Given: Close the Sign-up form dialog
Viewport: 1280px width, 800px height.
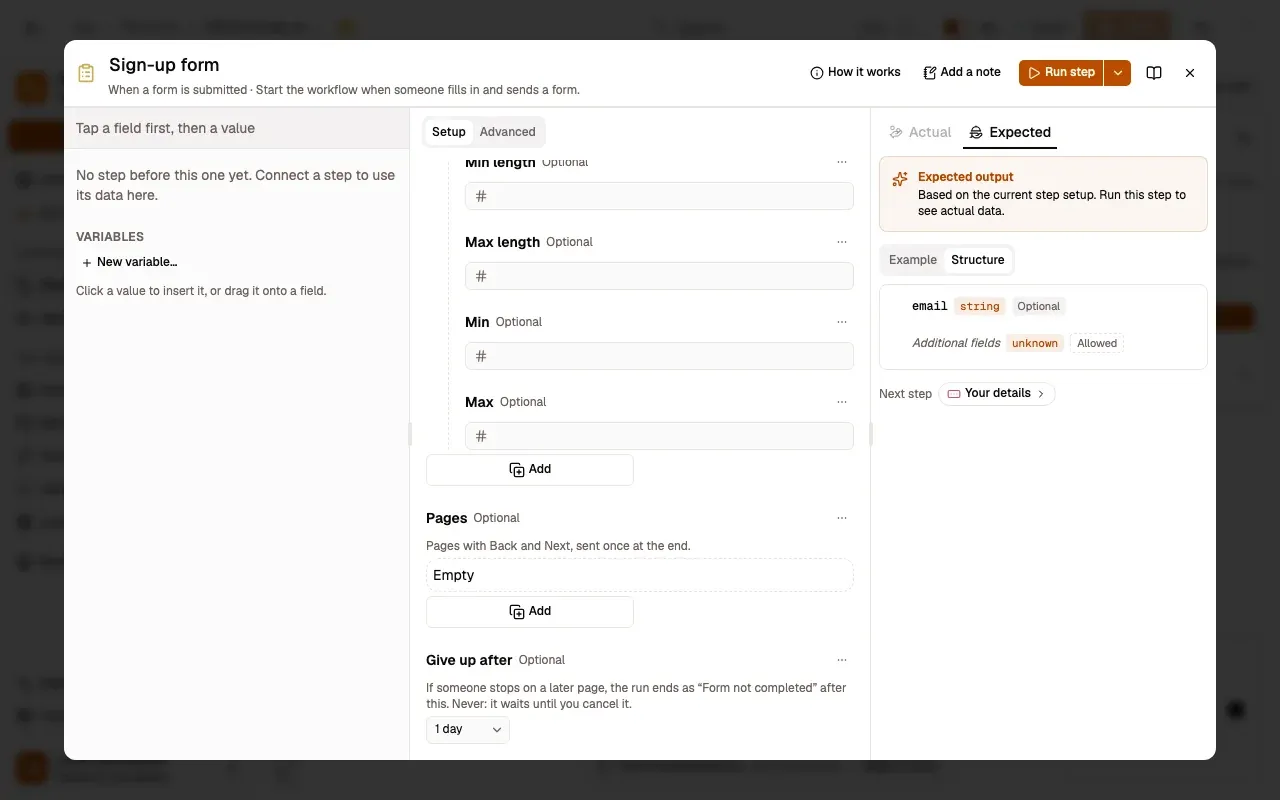Looking at the screenshot, I should (x=1190, y=73).
